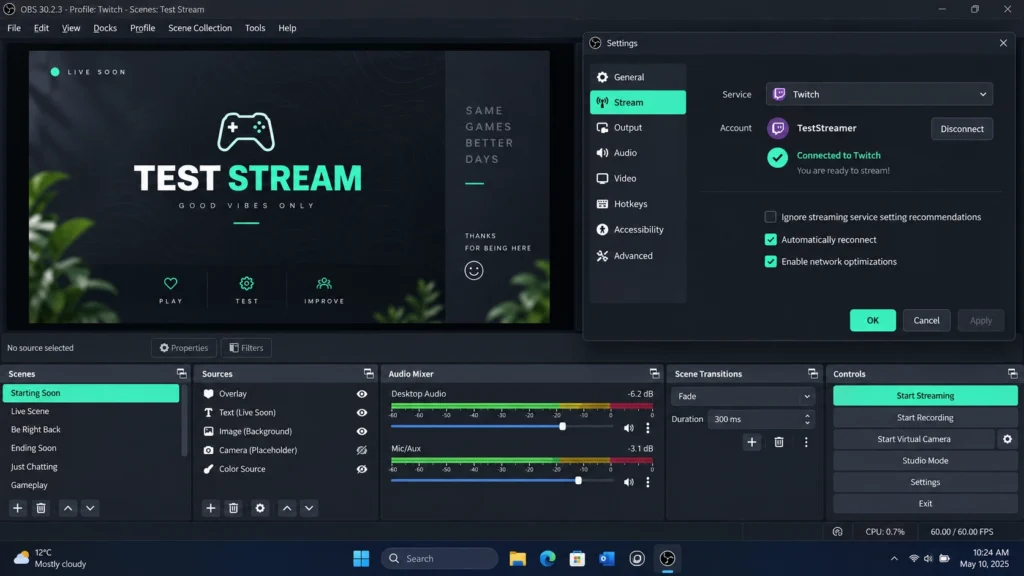
Task: Open source properties gear in Sources toolbar
Action: [260, 508]
